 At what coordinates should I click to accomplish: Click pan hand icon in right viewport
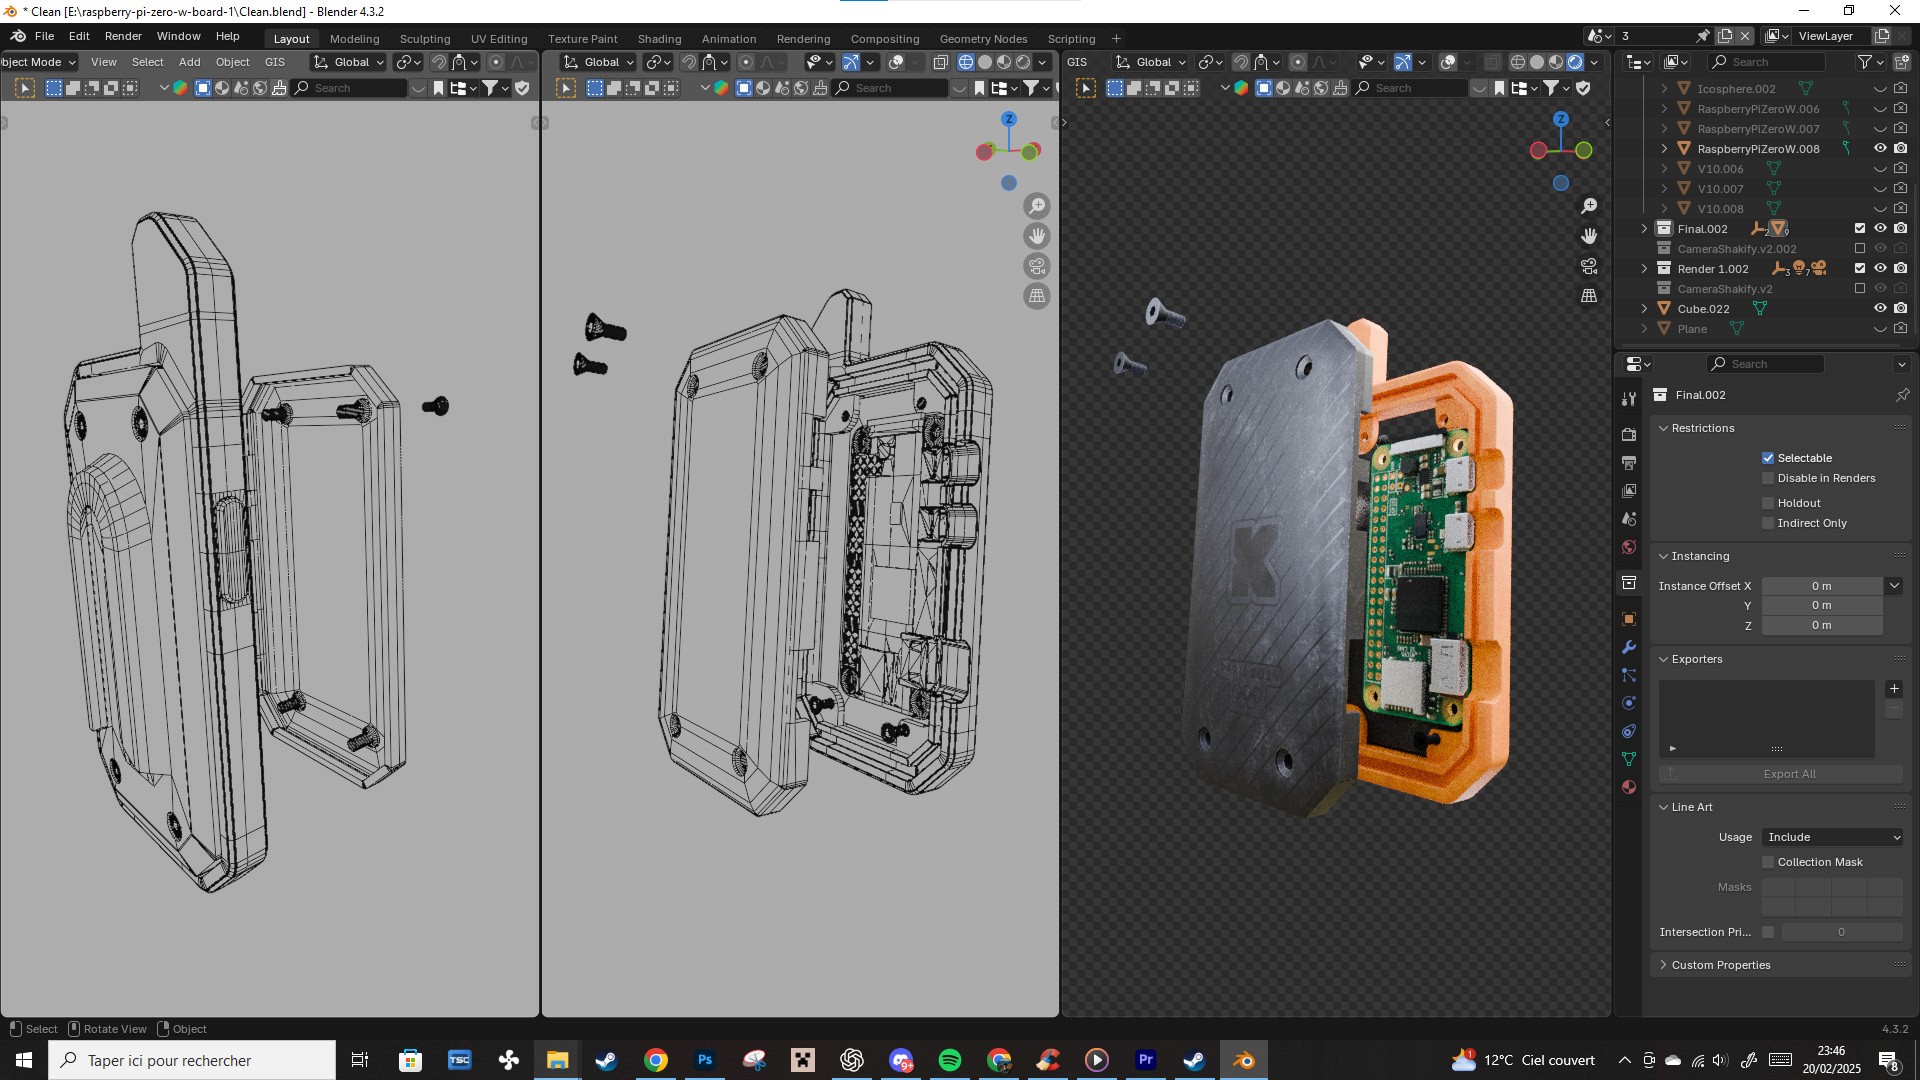pyautogui.click(x=1589, y=236)
